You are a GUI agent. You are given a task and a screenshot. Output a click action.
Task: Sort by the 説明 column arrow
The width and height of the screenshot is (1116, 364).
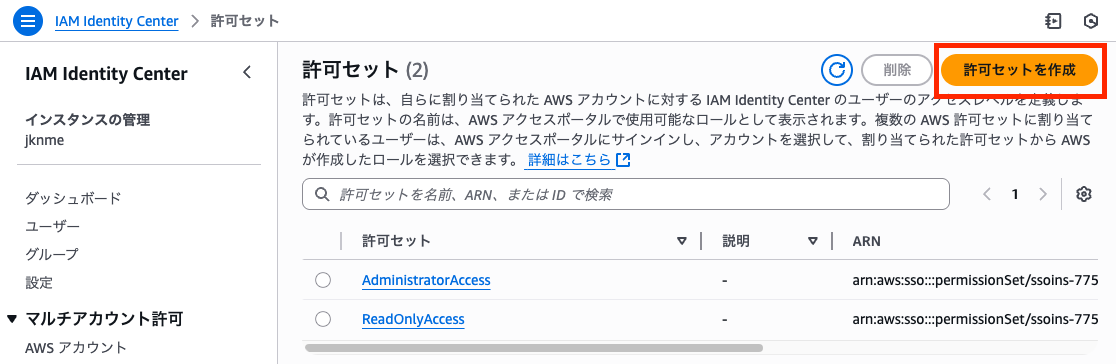point(813,241)
